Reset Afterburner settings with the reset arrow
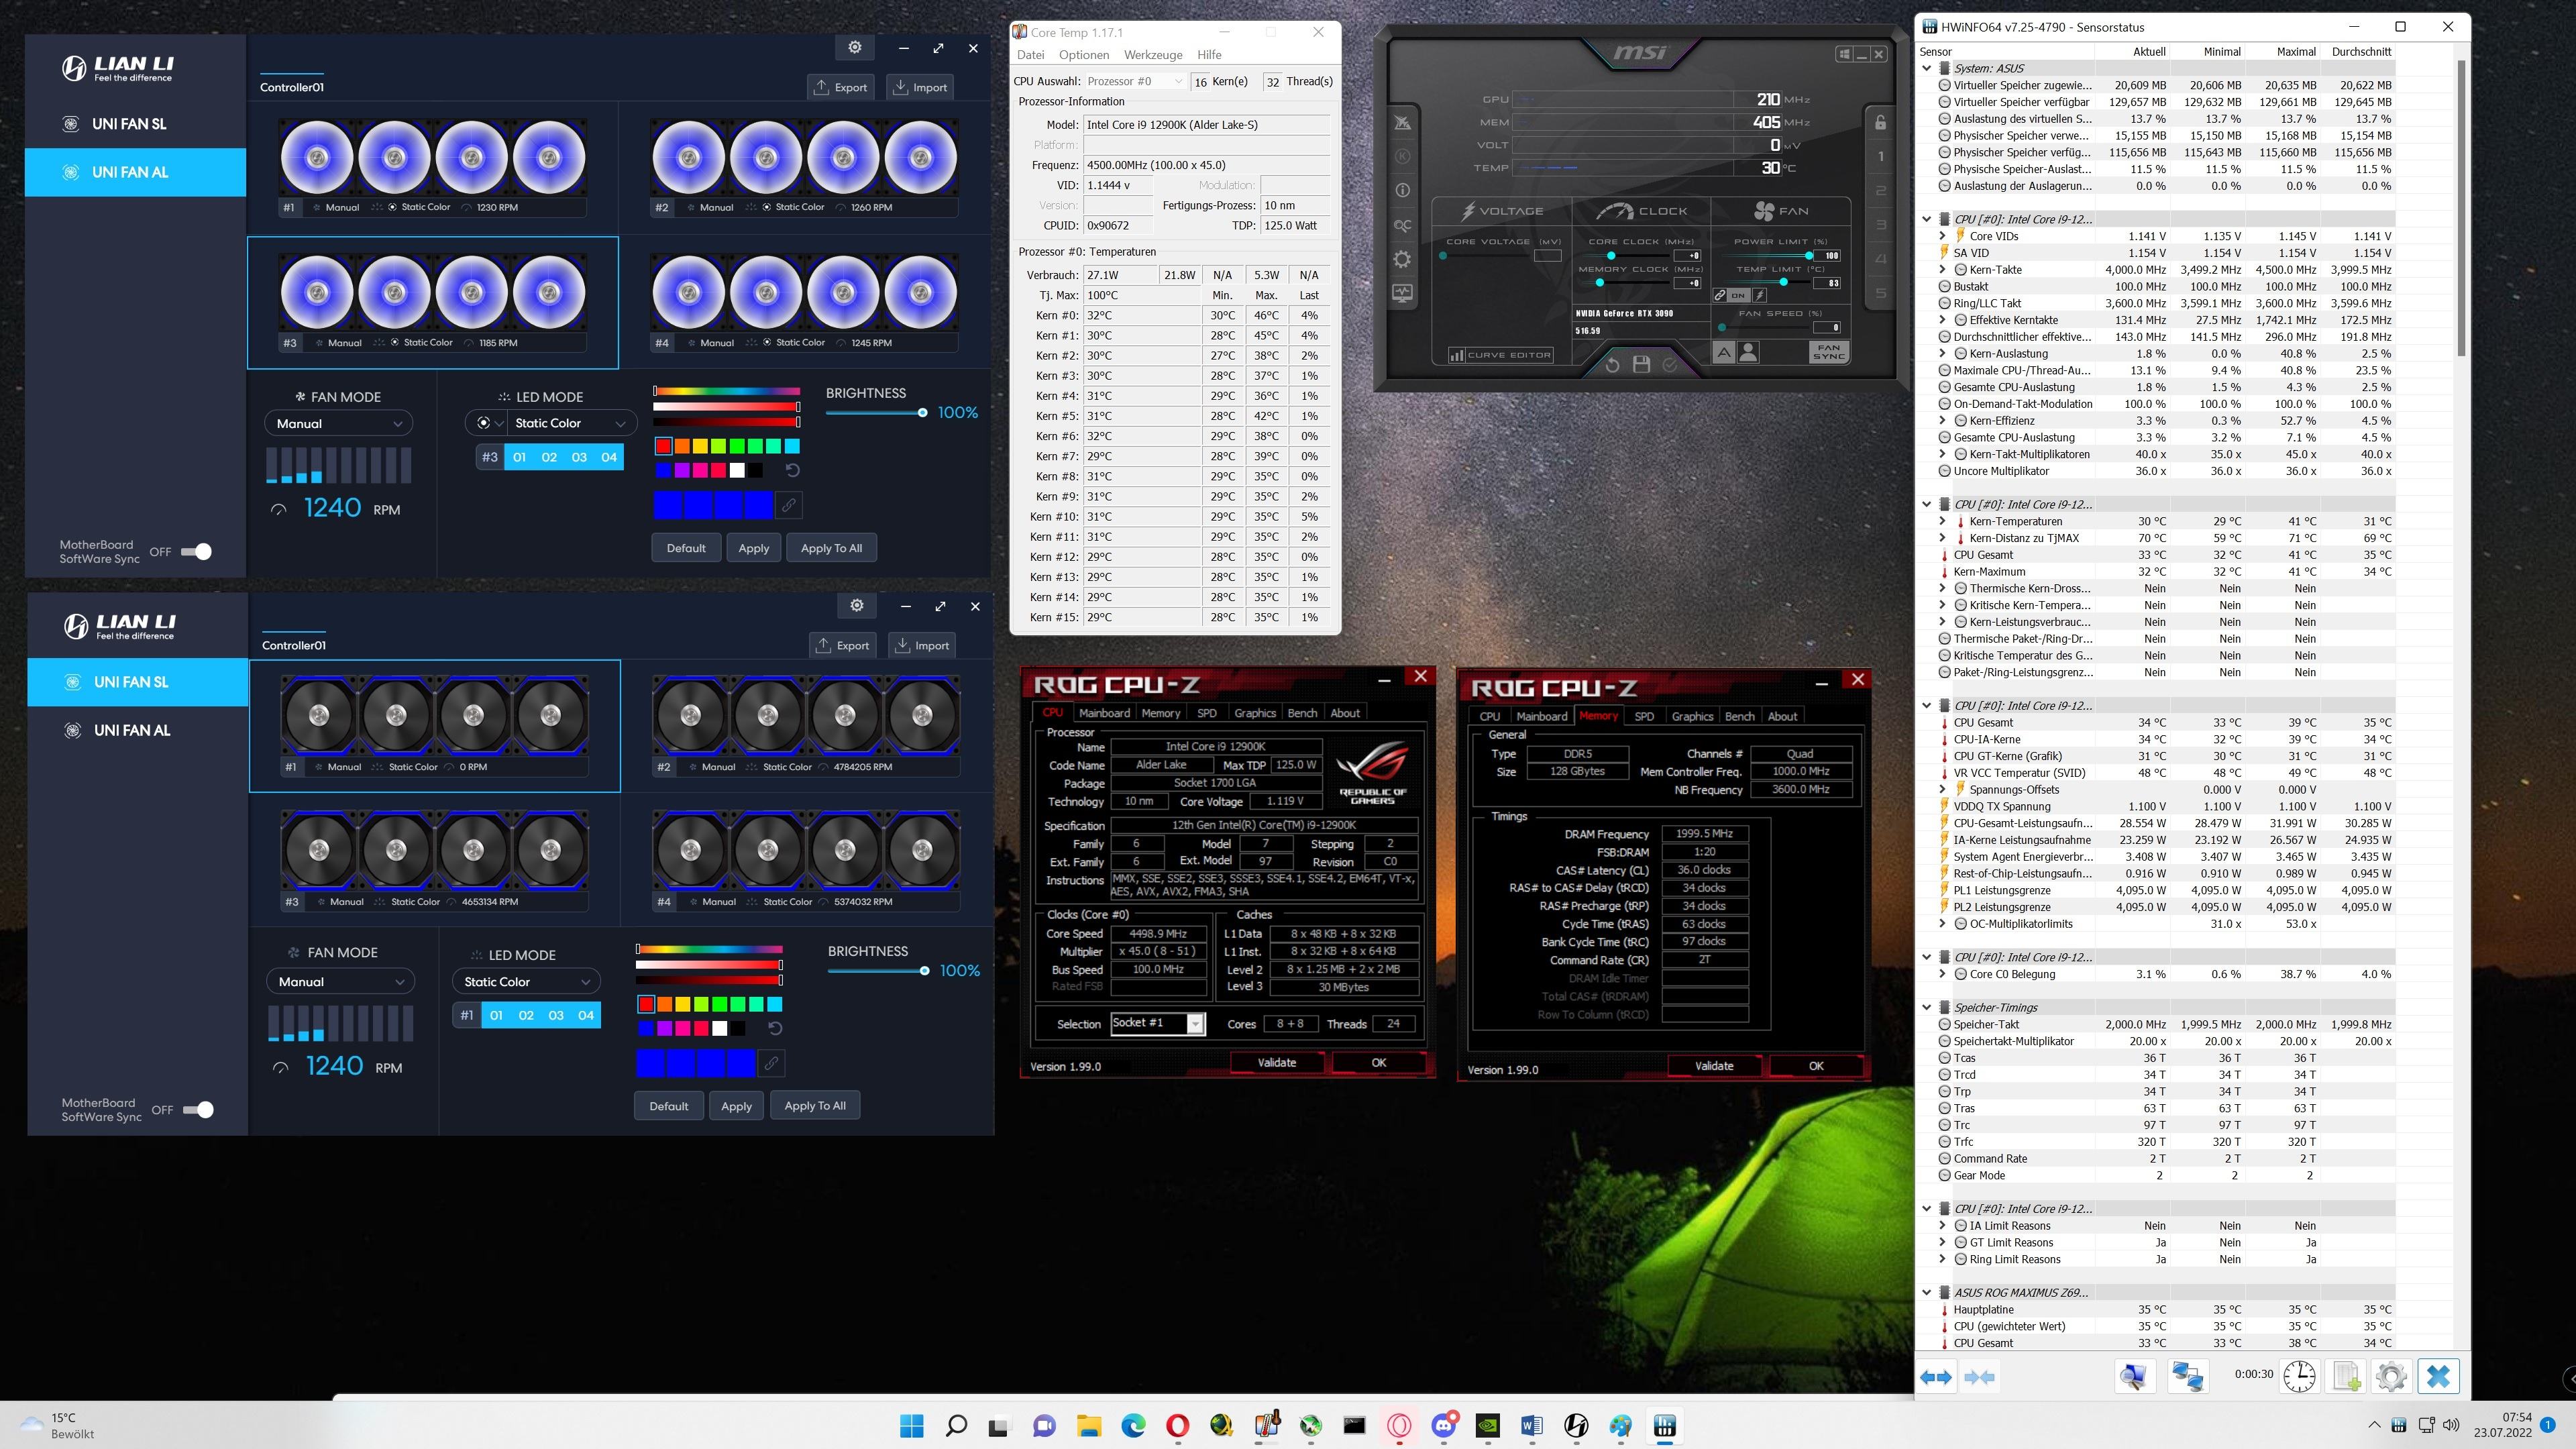This screenshot has height=1449, width=2576. pyautogui.click(x=1612, y=365)
